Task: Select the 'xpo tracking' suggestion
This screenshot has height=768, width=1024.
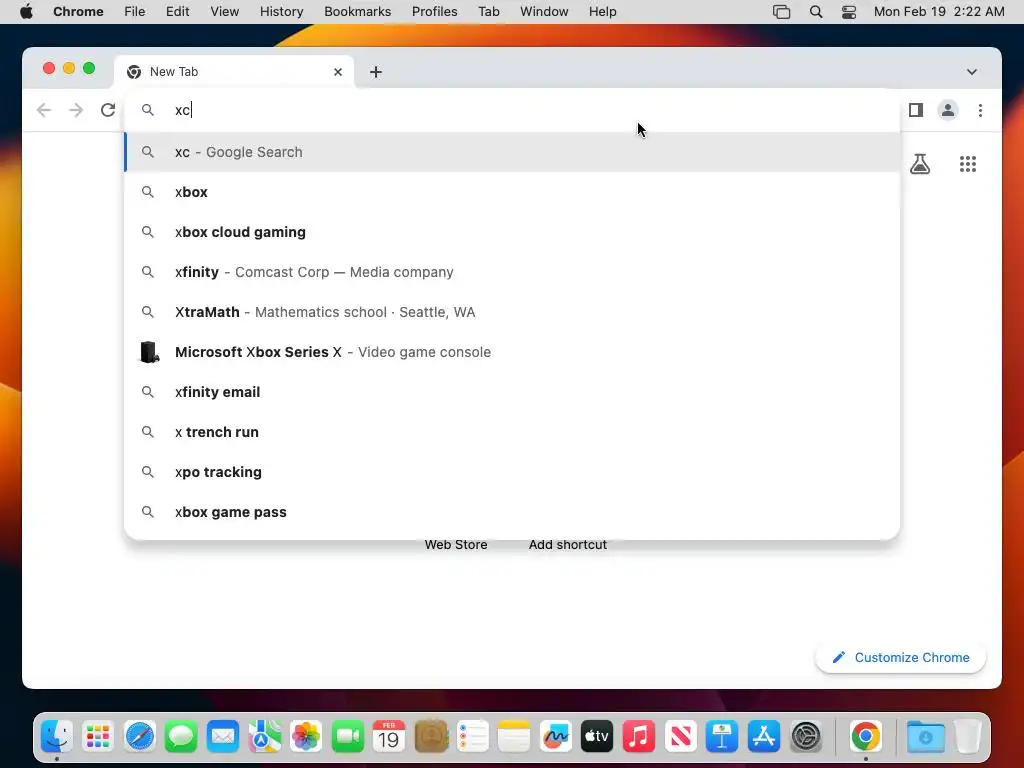Action: click(512, 472)
